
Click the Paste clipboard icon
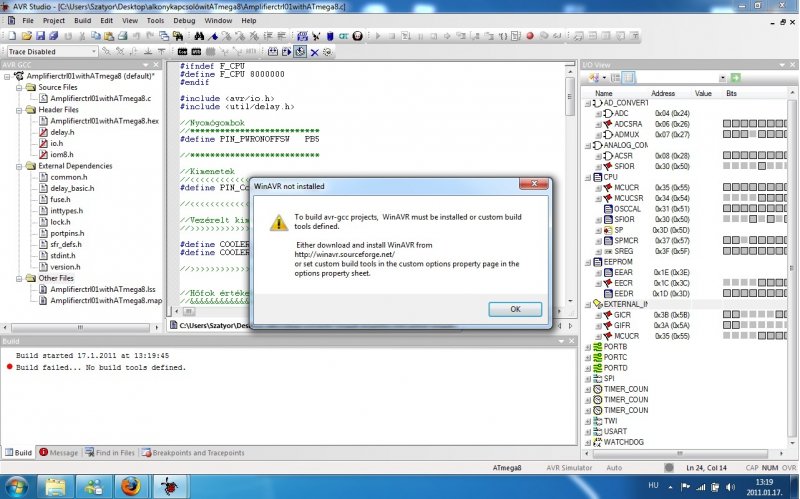pos(109,36)
